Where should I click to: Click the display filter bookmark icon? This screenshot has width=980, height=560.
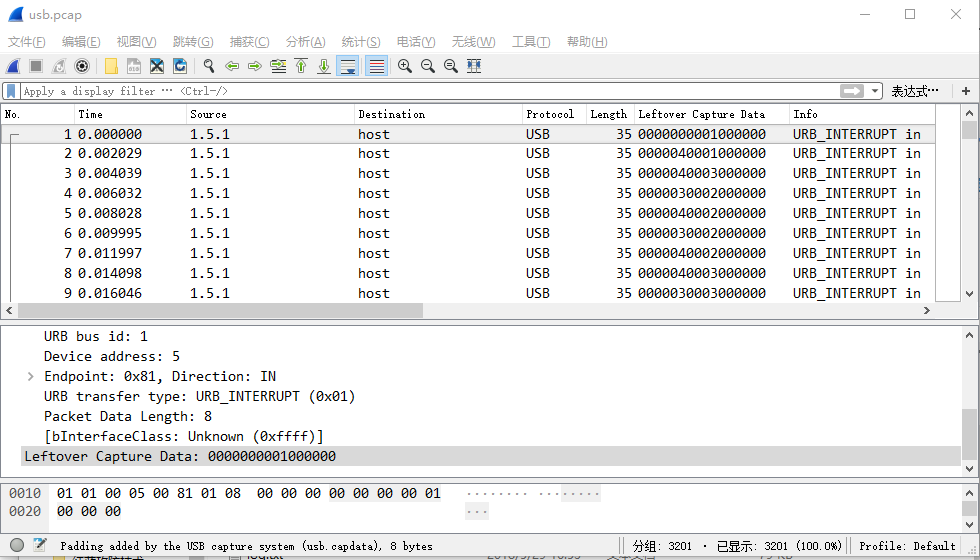(11, 91)
